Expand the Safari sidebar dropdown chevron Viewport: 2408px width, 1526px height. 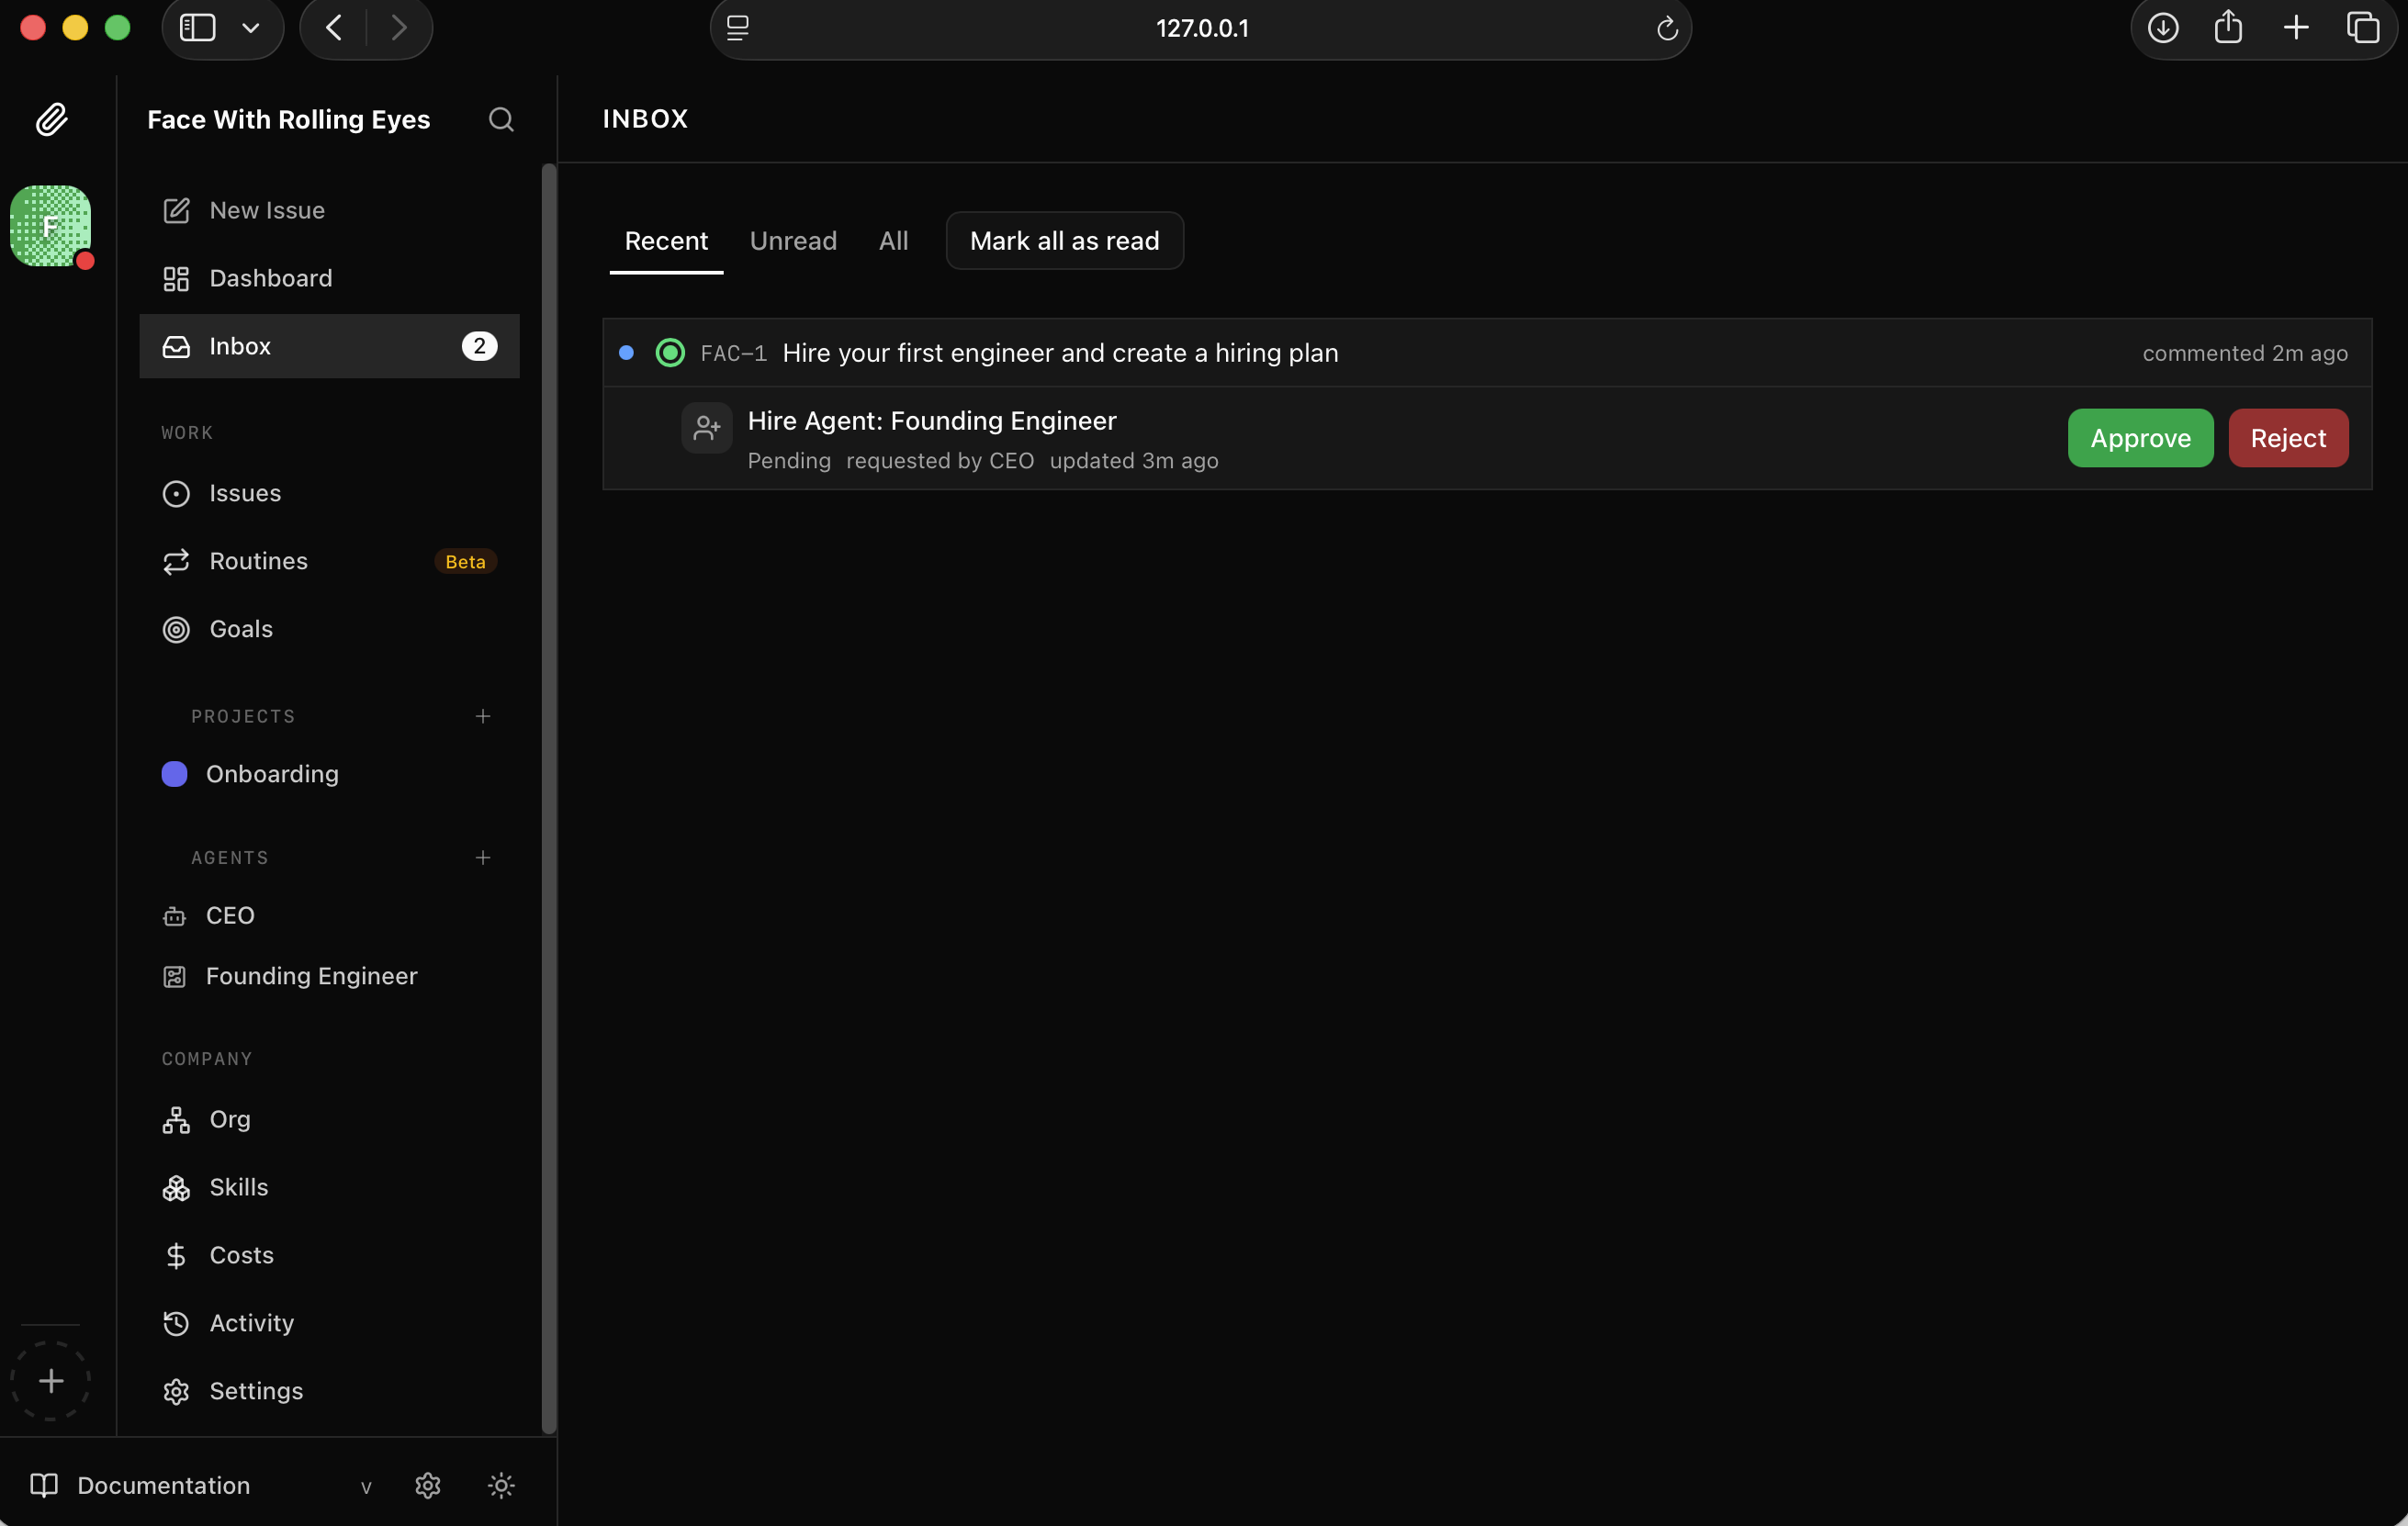251,28
